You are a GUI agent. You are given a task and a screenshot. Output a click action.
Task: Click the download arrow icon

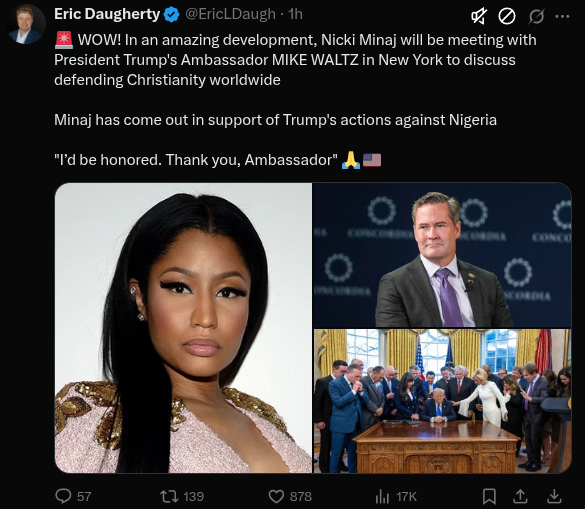click(x=554, y=496)
